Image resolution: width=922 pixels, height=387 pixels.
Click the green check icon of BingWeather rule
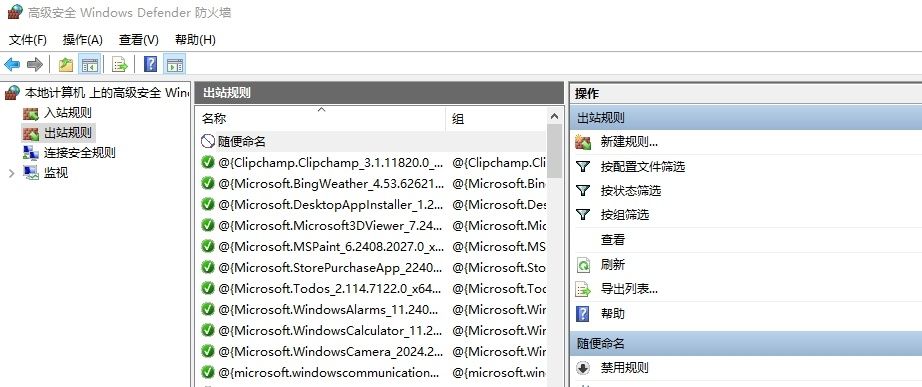[x=208, y=184]
